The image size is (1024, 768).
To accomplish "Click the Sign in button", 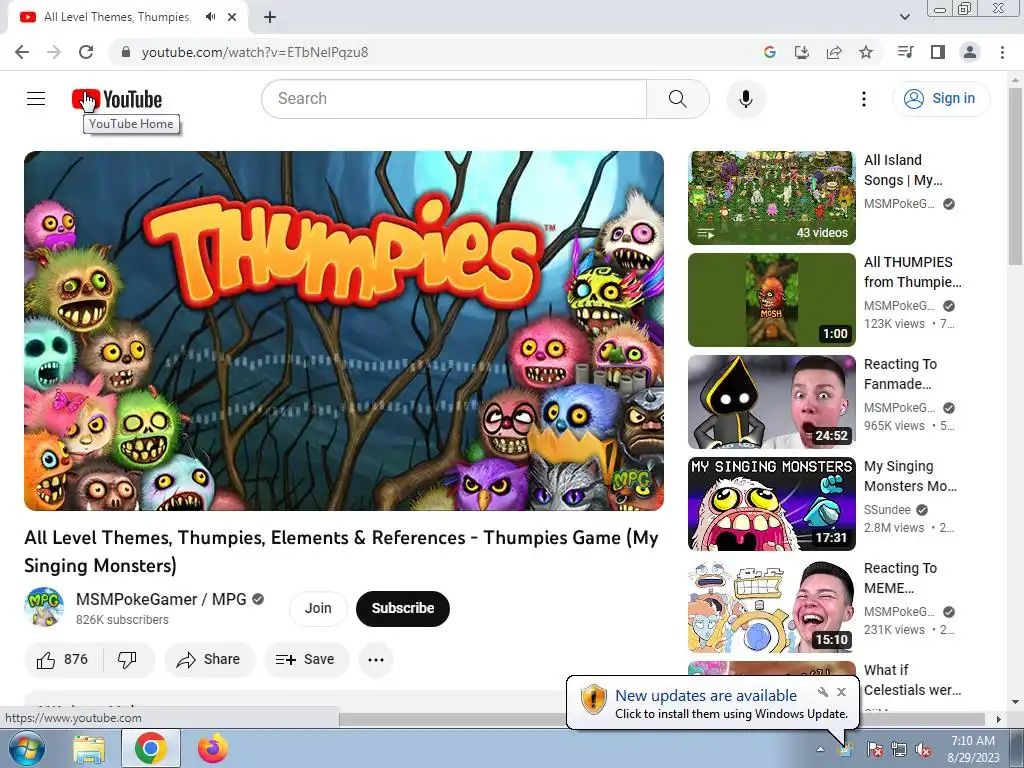I will [x=940, y=99].
